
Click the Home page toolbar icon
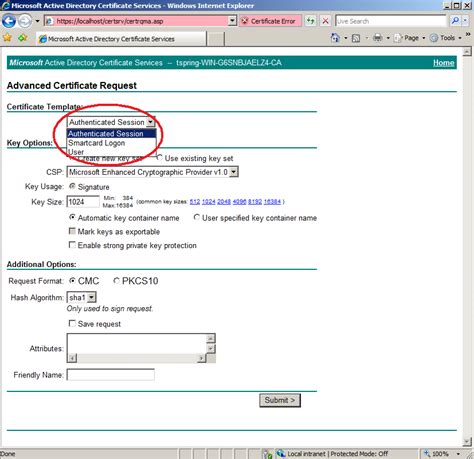click(335, 38)
